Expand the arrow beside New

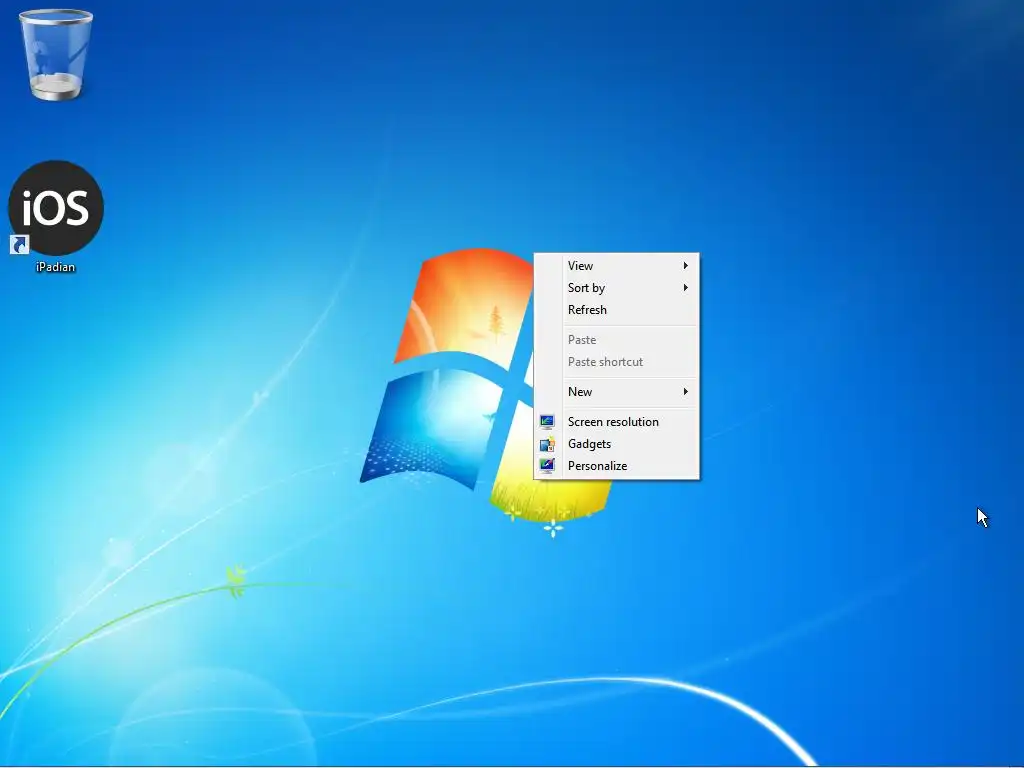pyautogui.click(x=686, y=392)
